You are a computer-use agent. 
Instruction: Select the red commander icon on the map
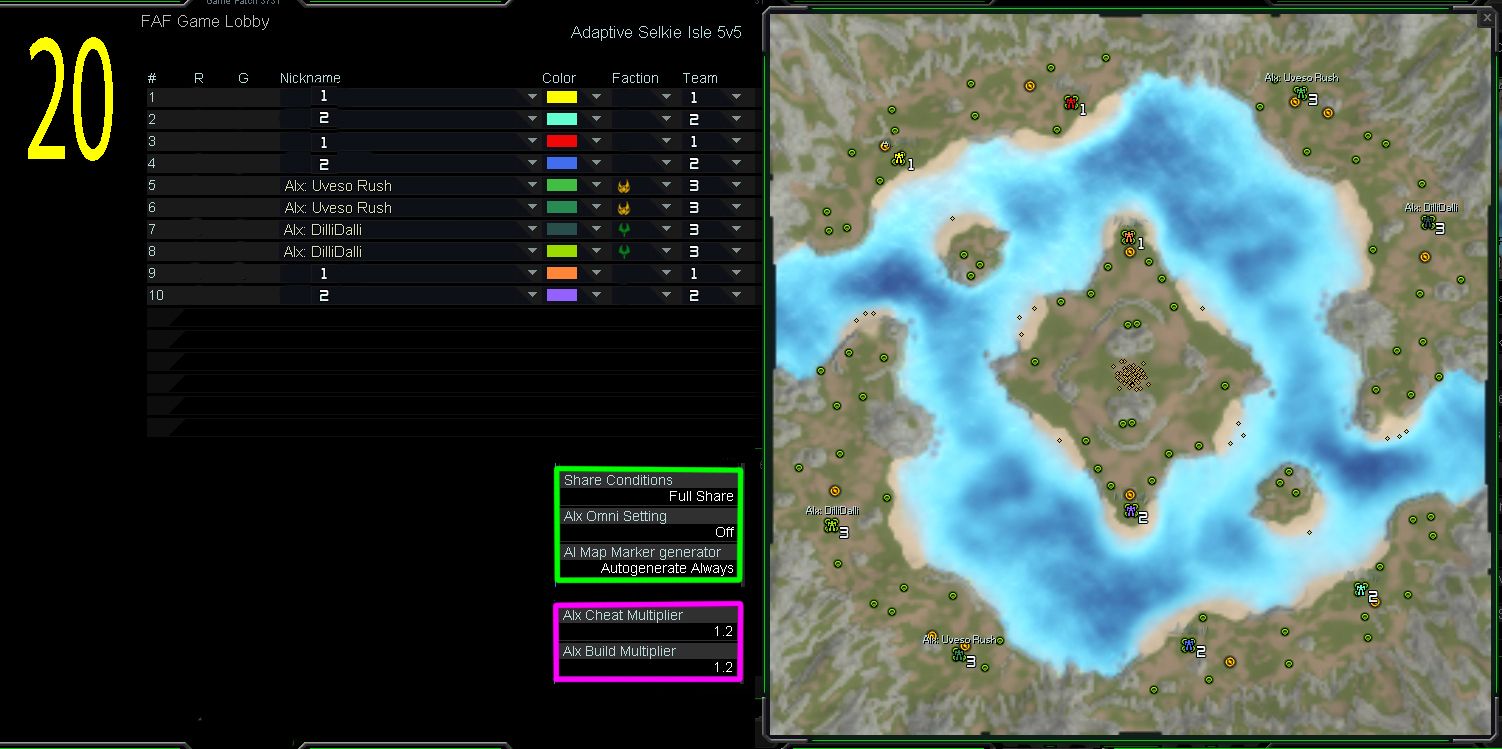tap(1070, 102)
